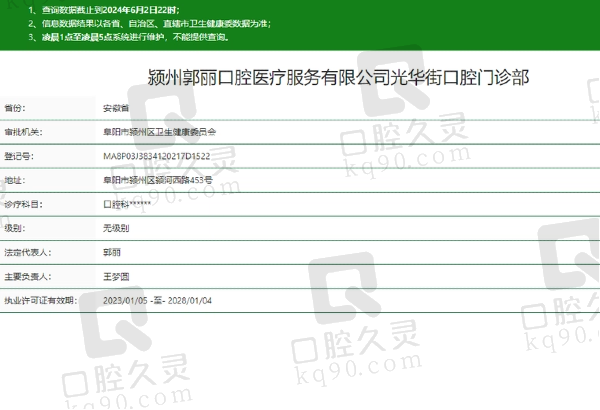Click registration number MA8P03J3834120217D1522
The width and height of the screenshot is (600, 410).
pos(157,156)
